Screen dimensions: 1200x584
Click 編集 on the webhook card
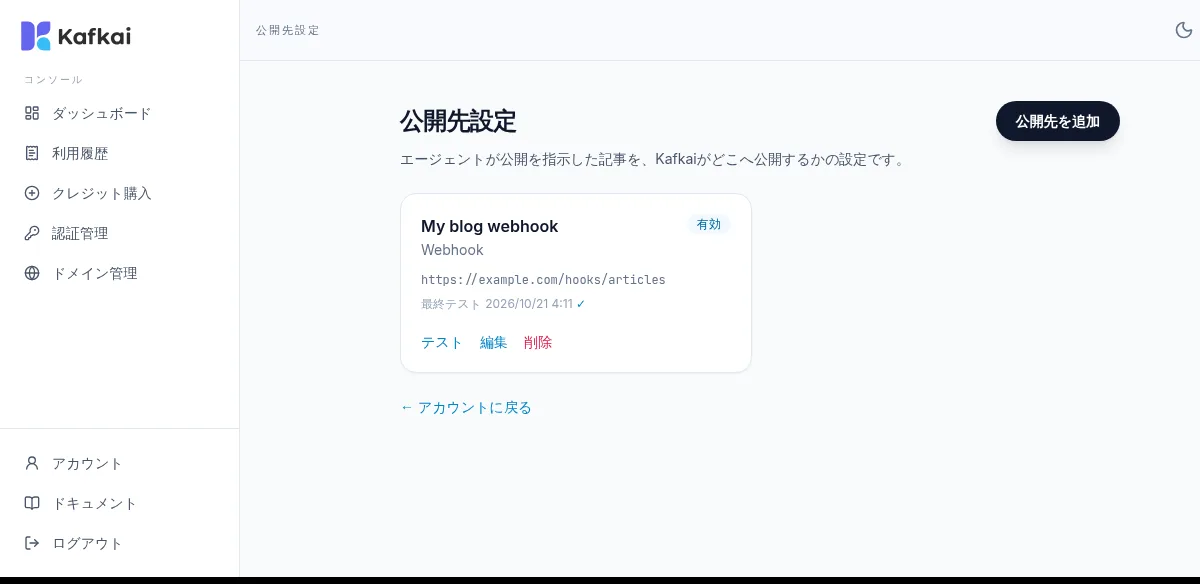494,342
